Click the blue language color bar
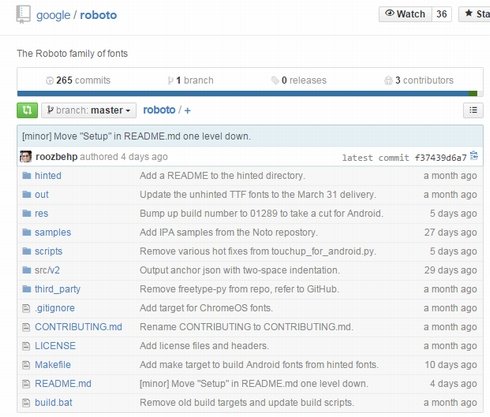This screenshot has height=417, width=490. tap(243, 94)
